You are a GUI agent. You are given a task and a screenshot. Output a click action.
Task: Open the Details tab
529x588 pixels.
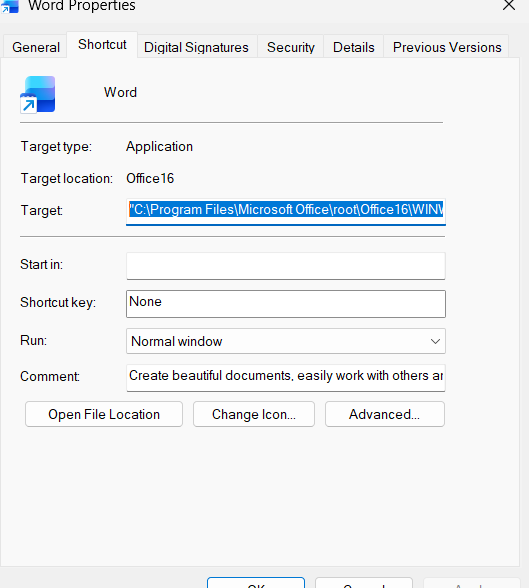click(354, 47)
